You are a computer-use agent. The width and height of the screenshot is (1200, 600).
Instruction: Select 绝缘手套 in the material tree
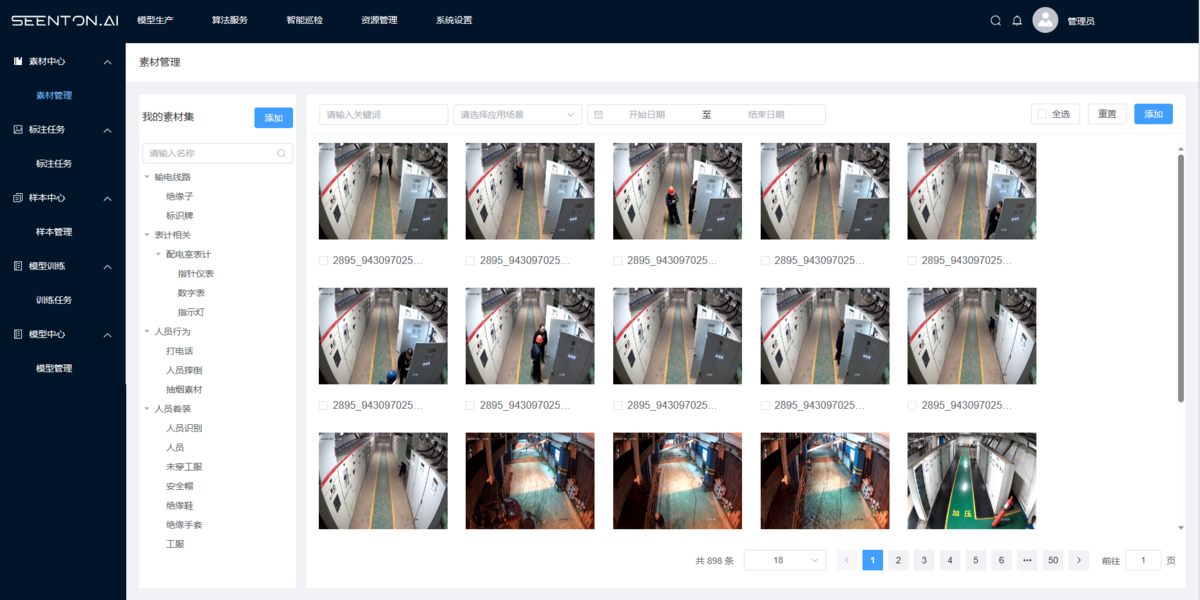pos(184,525)
